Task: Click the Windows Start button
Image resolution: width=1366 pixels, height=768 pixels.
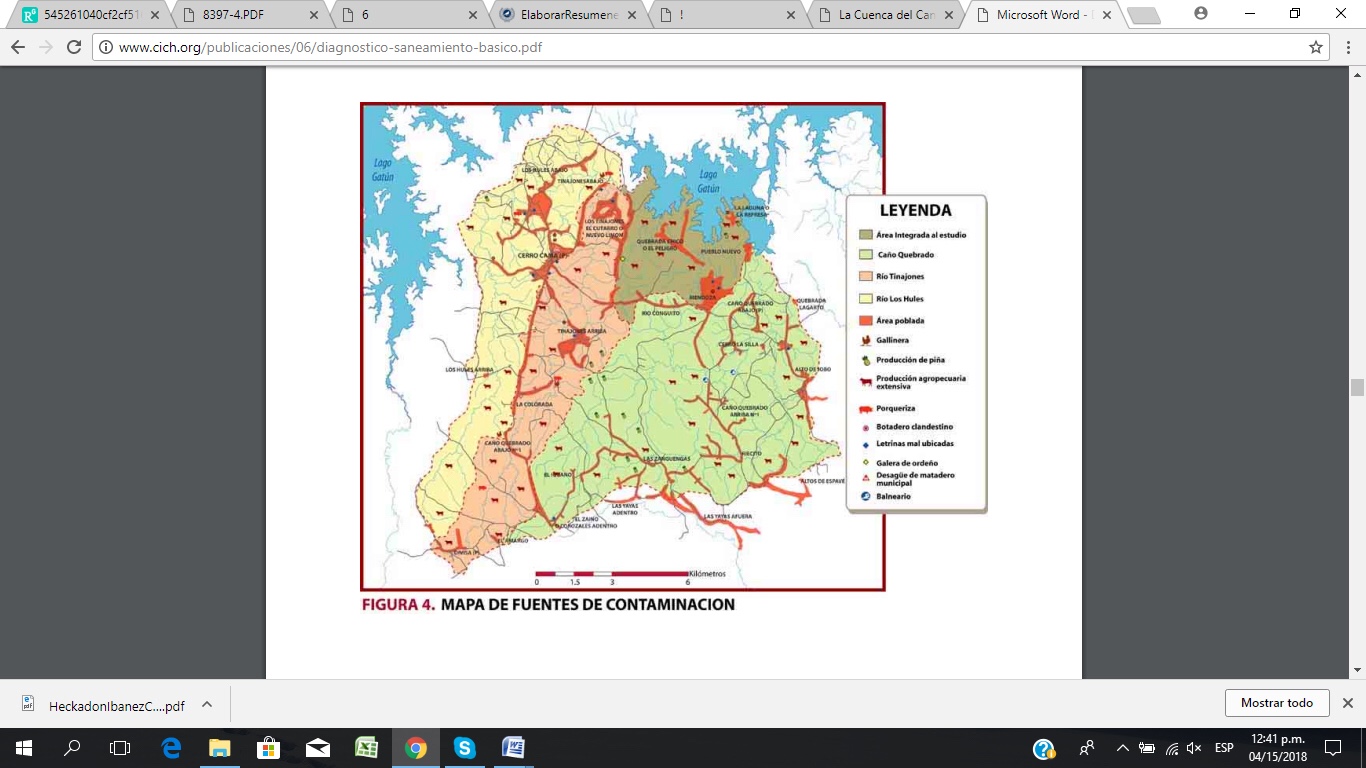Action: click(23, 748)
